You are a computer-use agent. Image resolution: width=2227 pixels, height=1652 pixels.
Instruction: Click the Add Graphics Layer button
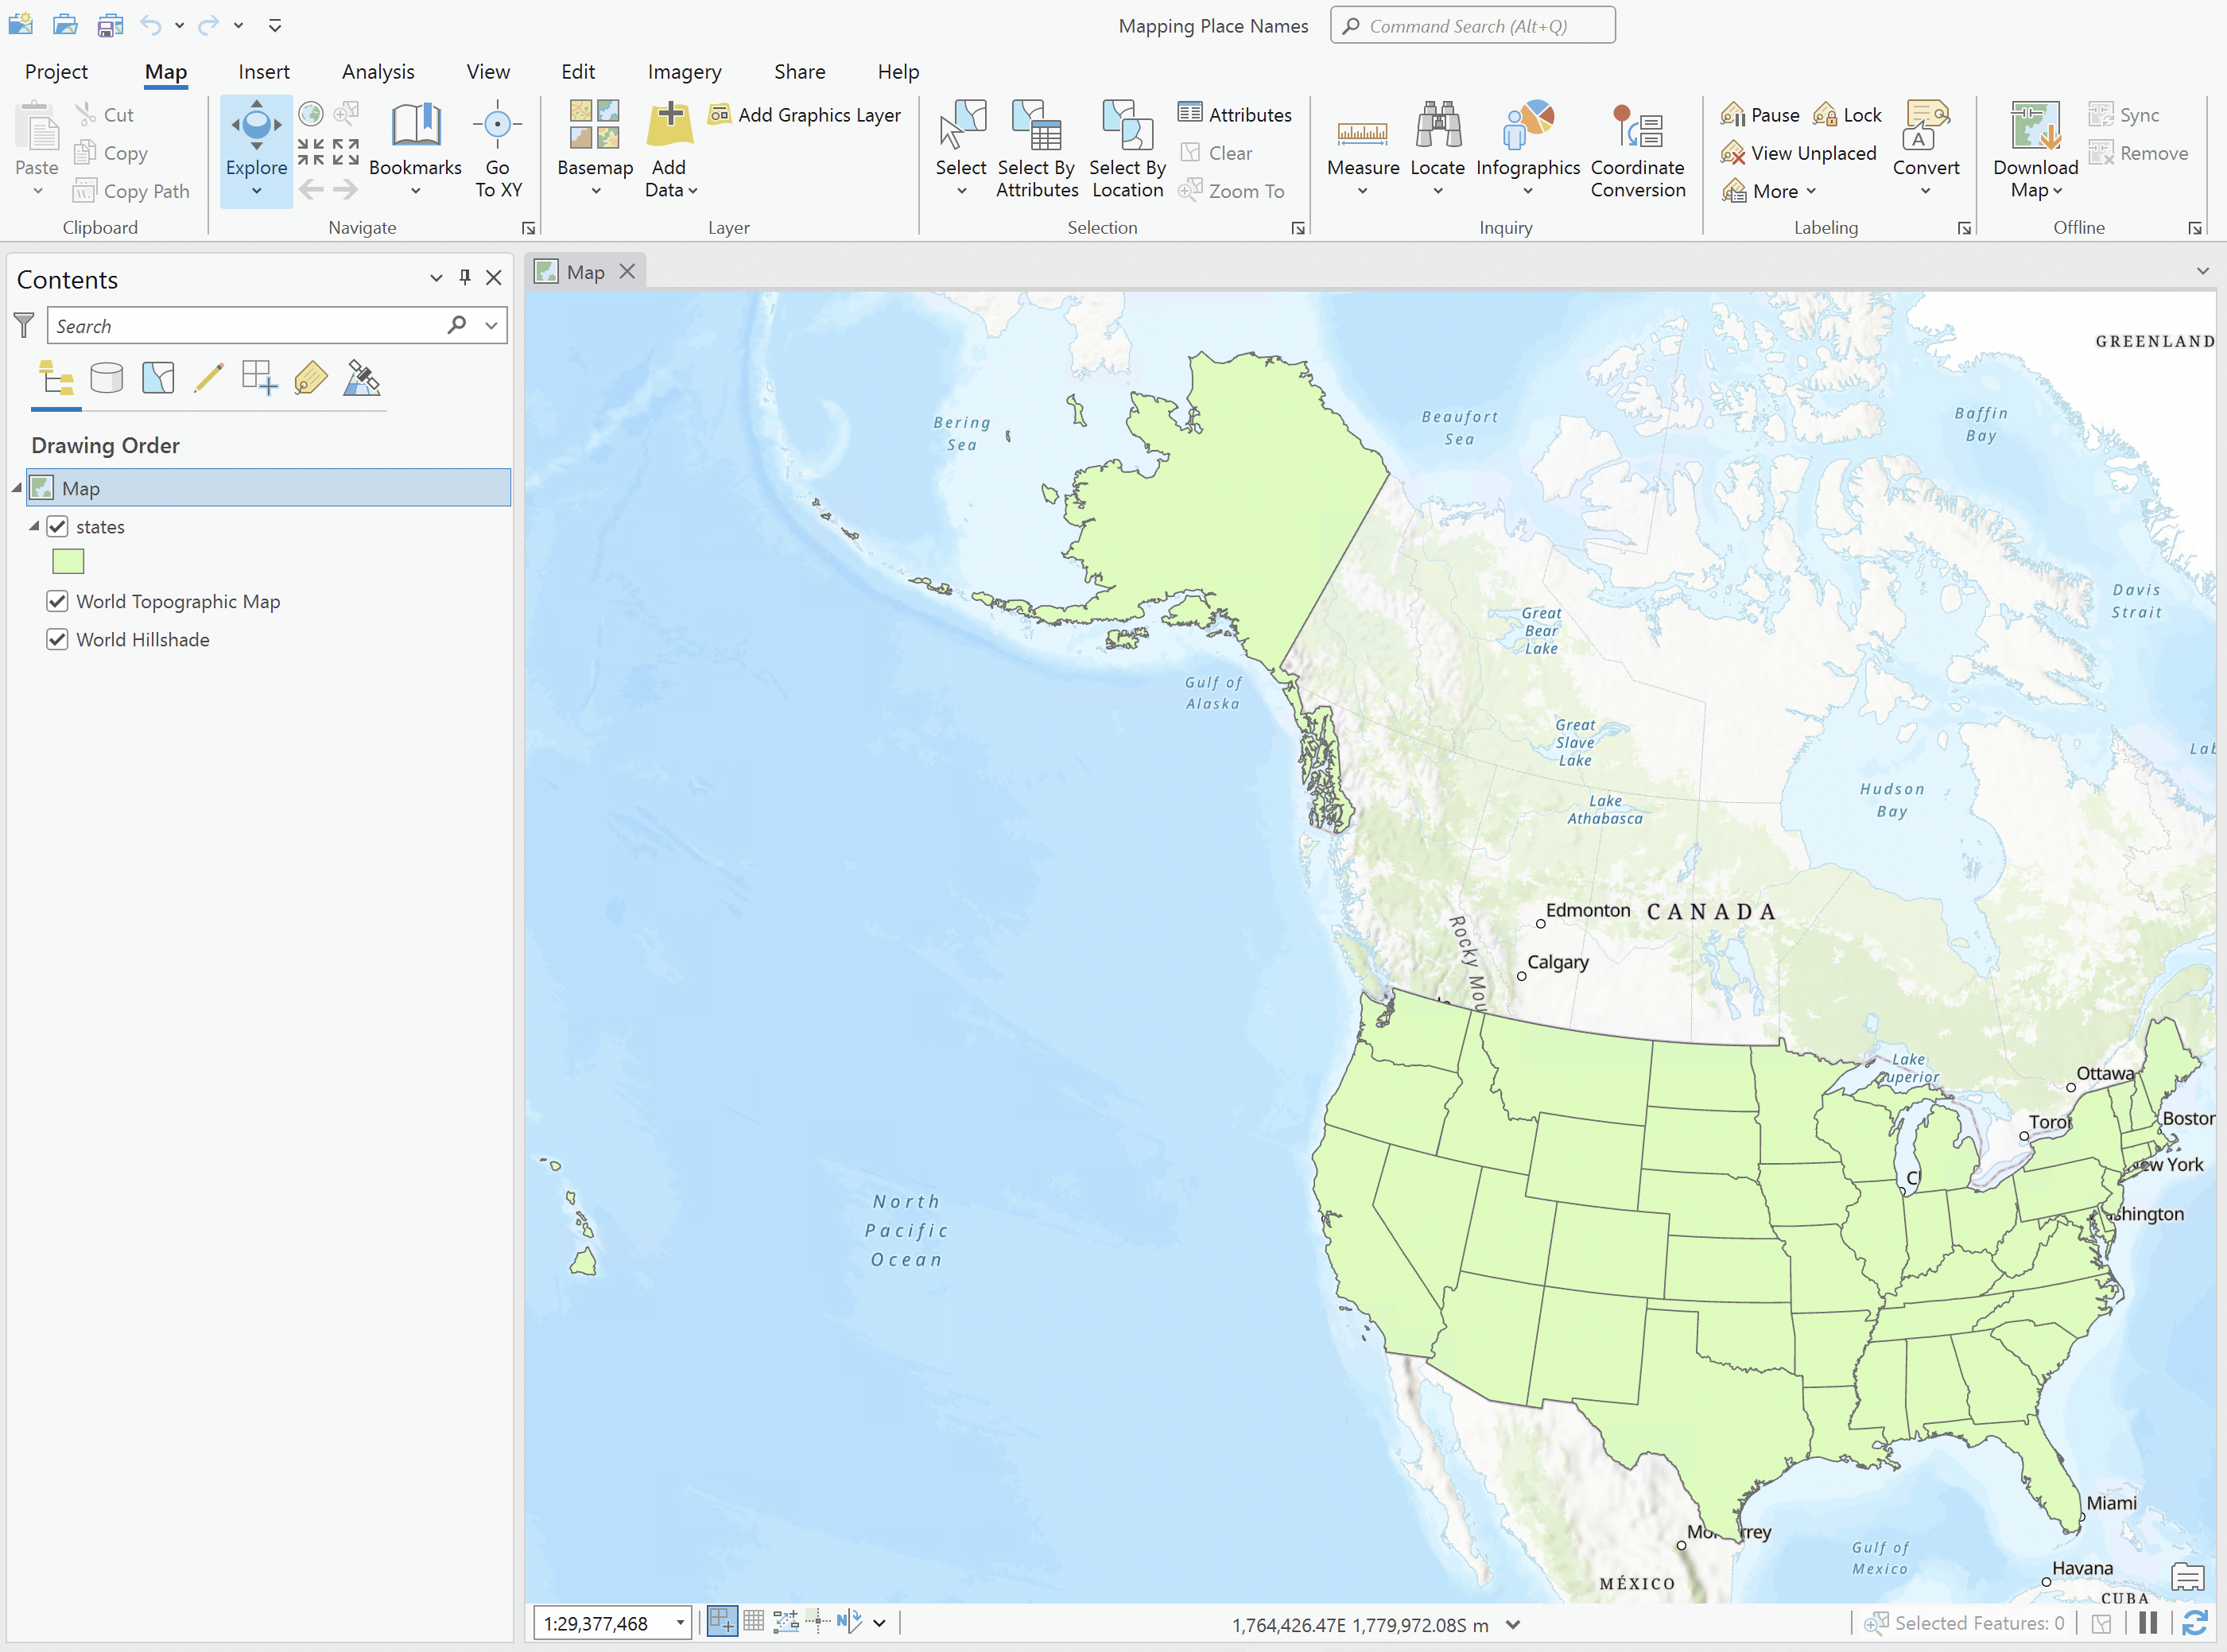tap(806, 114)
